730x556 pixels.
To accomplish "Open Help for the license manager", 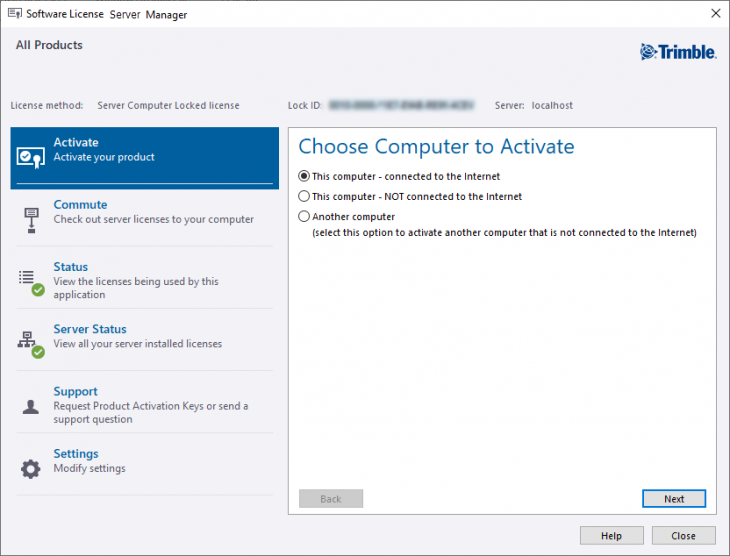I will tap(611, 536).
